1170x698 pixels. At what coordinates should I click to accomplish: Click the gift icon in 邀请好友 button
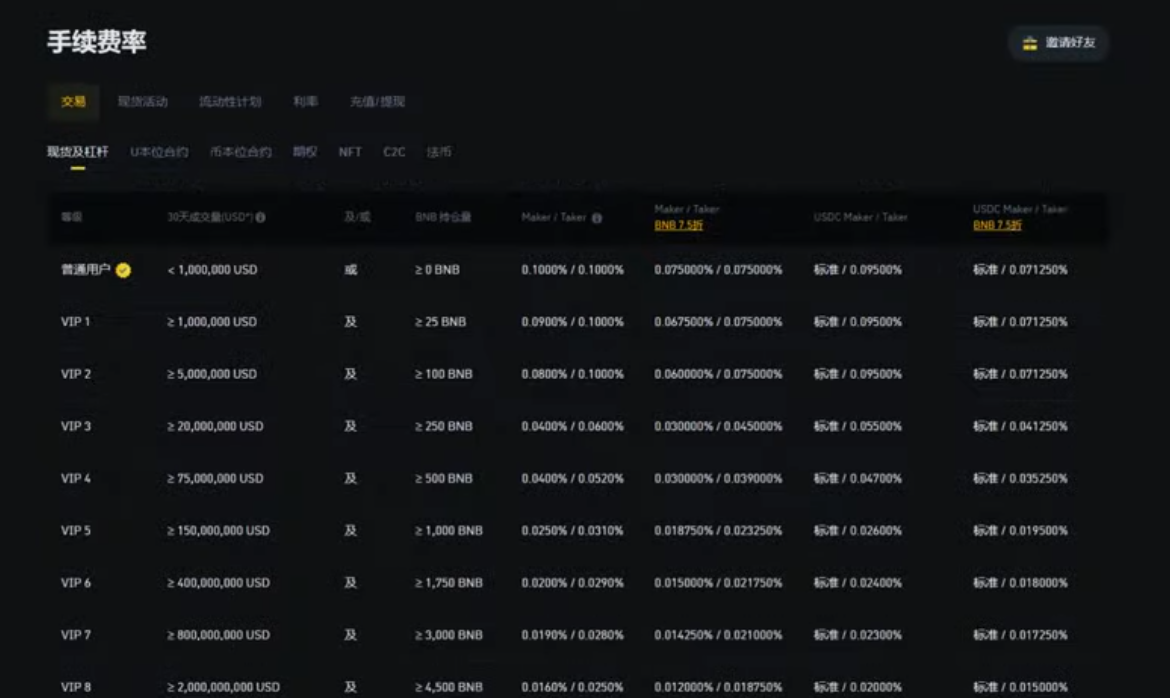1030,43
